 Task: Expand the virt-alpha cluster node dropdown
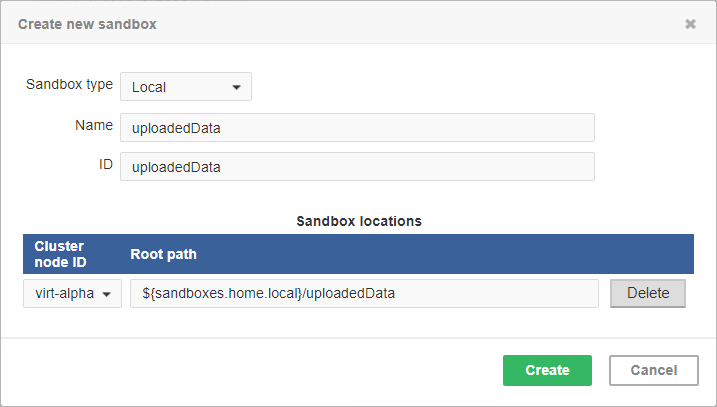tap(72, 294)
